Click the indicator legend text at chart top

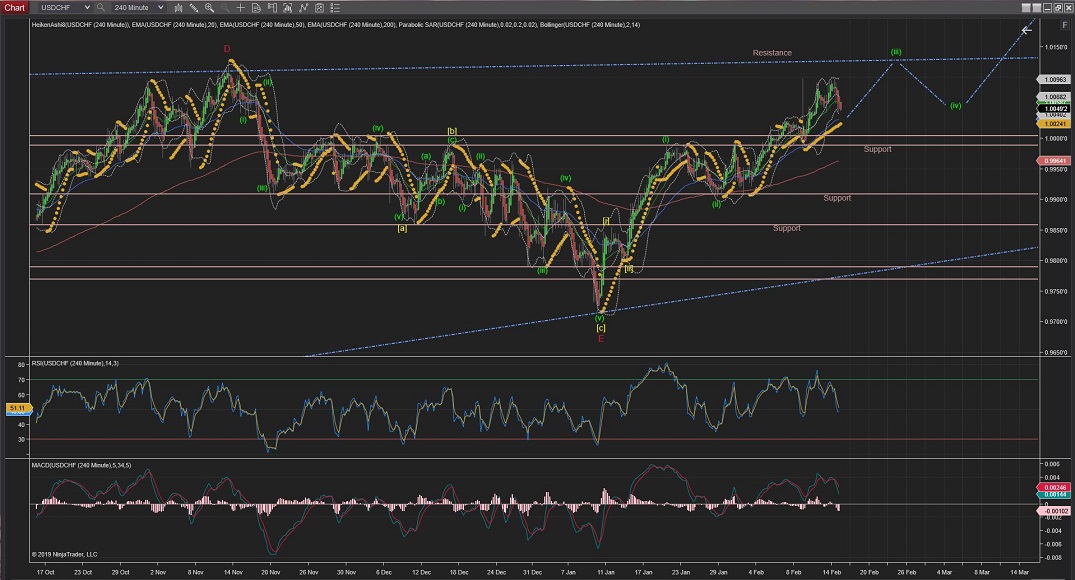[336, 25]
